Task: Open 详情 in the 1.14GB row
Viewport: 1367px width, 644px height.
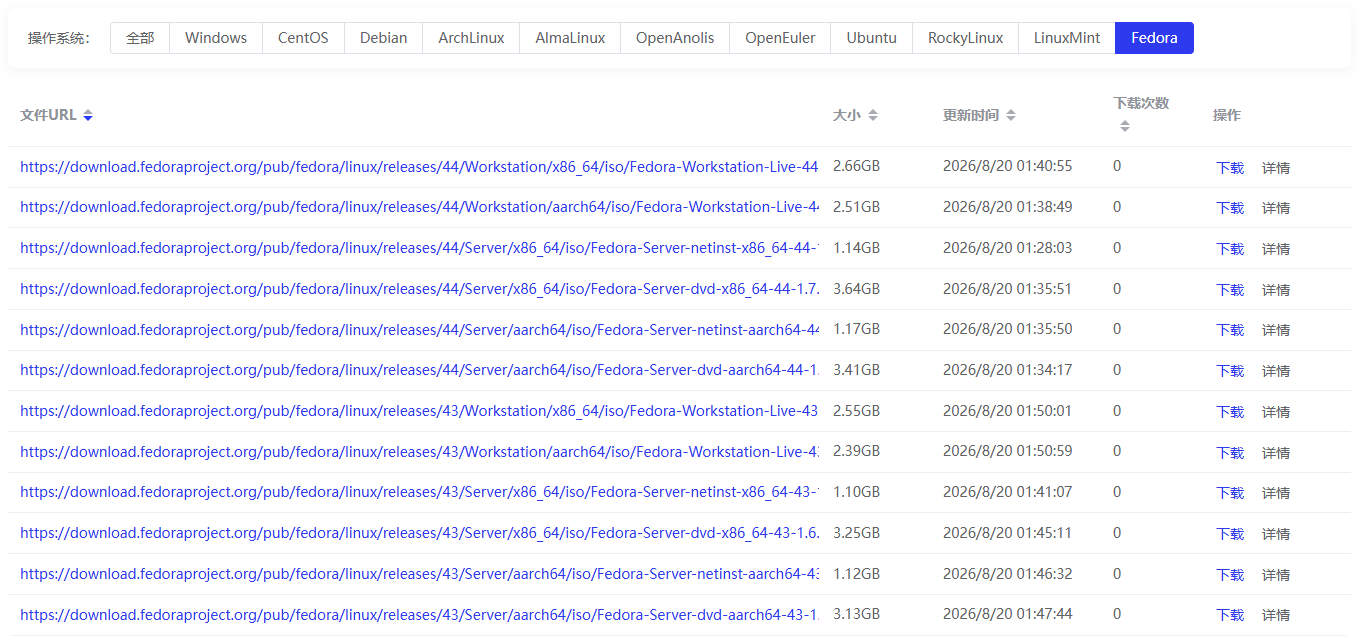Action: [x=1276, y=249]
